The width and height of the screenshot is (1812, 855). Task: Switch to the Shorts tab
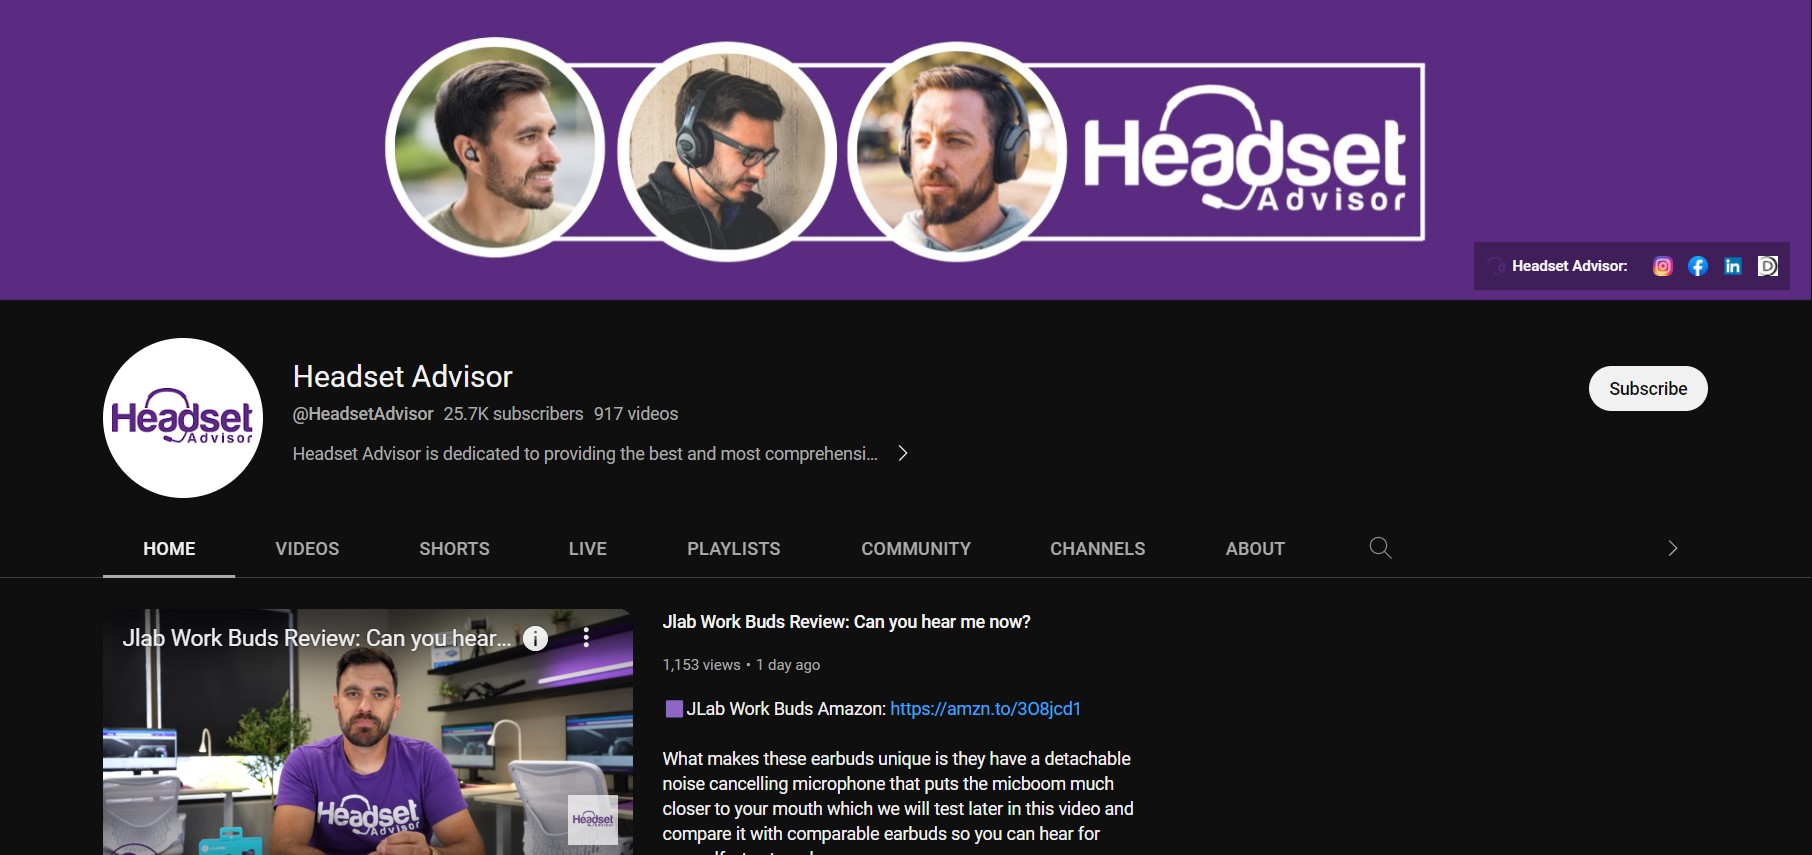(x=454, y=549)
